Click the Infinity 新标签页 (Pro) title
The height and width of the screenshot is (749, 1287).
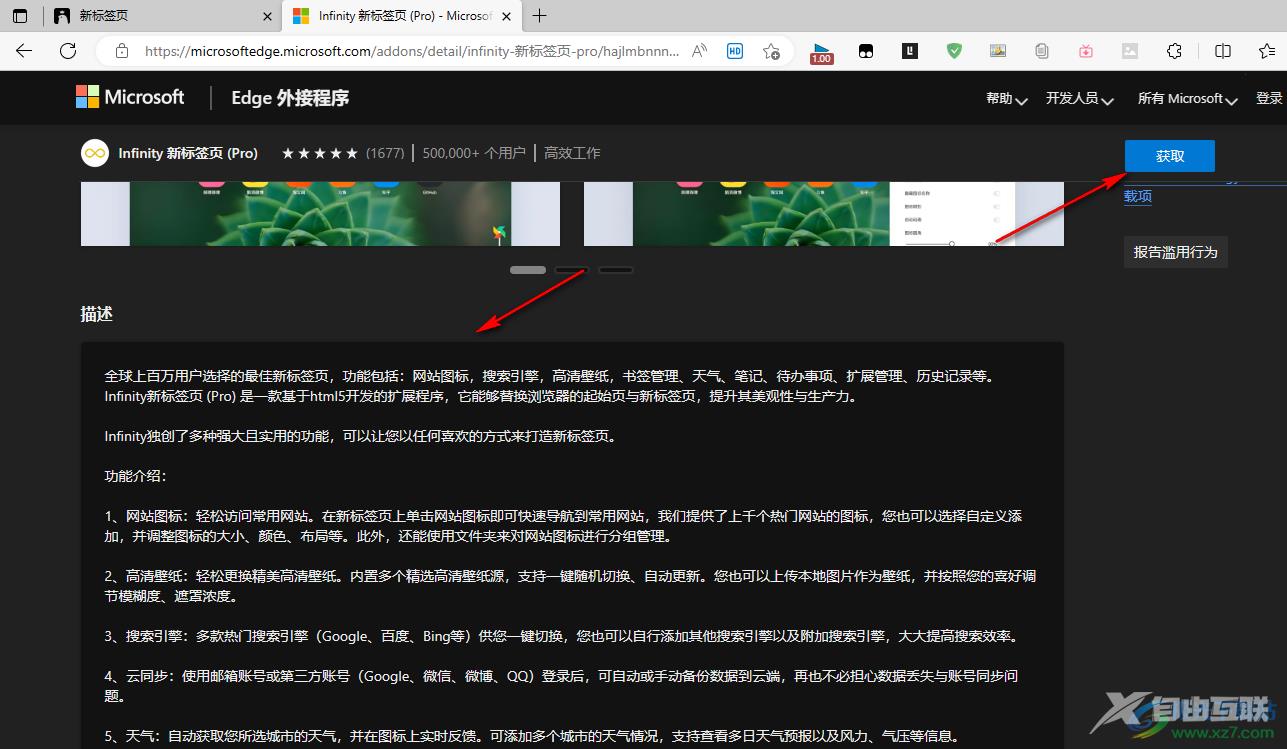(188, 153)
